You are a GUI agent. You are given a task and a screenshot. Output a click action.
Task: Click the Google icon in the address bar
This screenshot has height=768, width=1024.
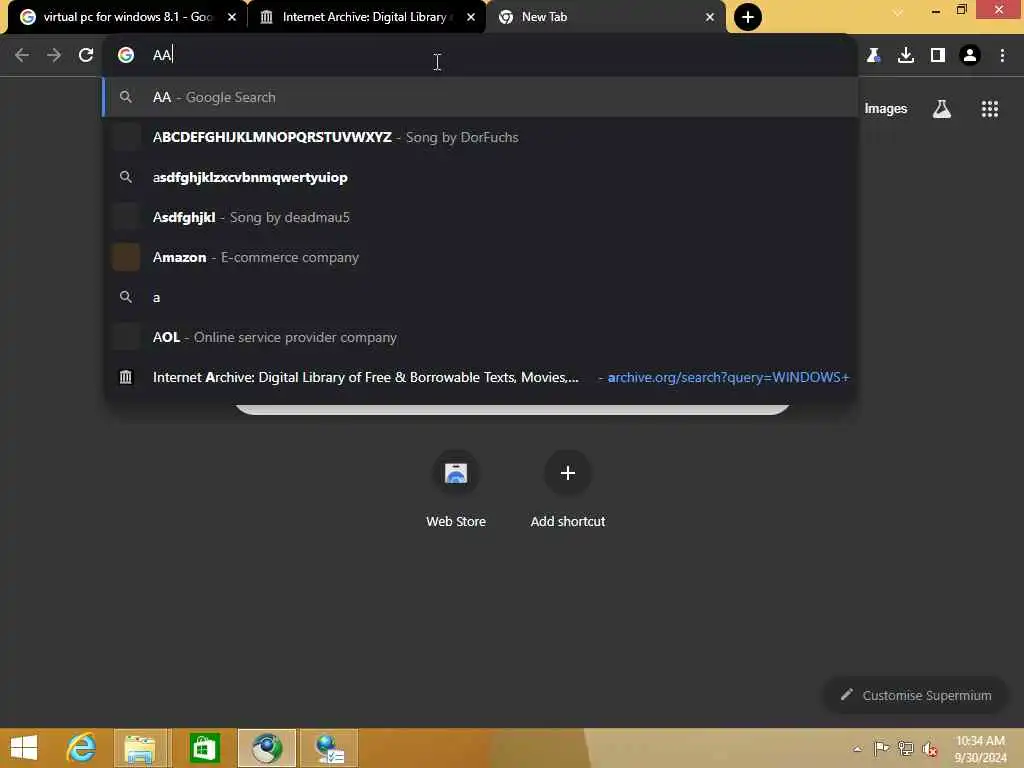[126, 56]
